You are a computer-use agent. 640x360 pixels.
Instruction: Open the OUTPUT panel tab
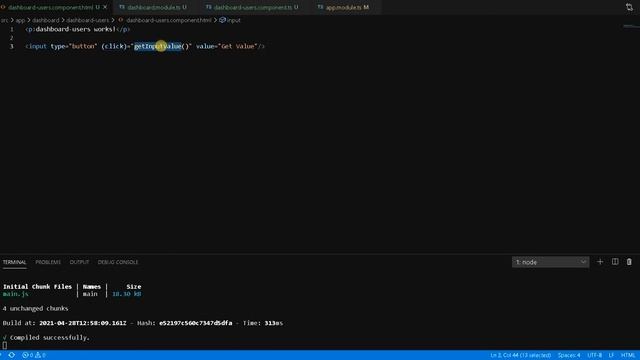tap(79, 262)
